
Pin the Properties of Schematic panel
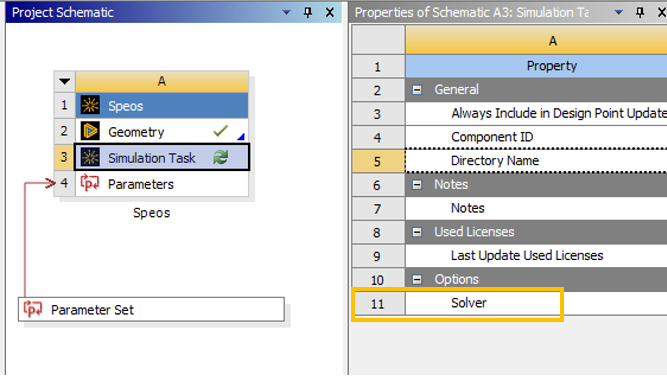point(640,12)
